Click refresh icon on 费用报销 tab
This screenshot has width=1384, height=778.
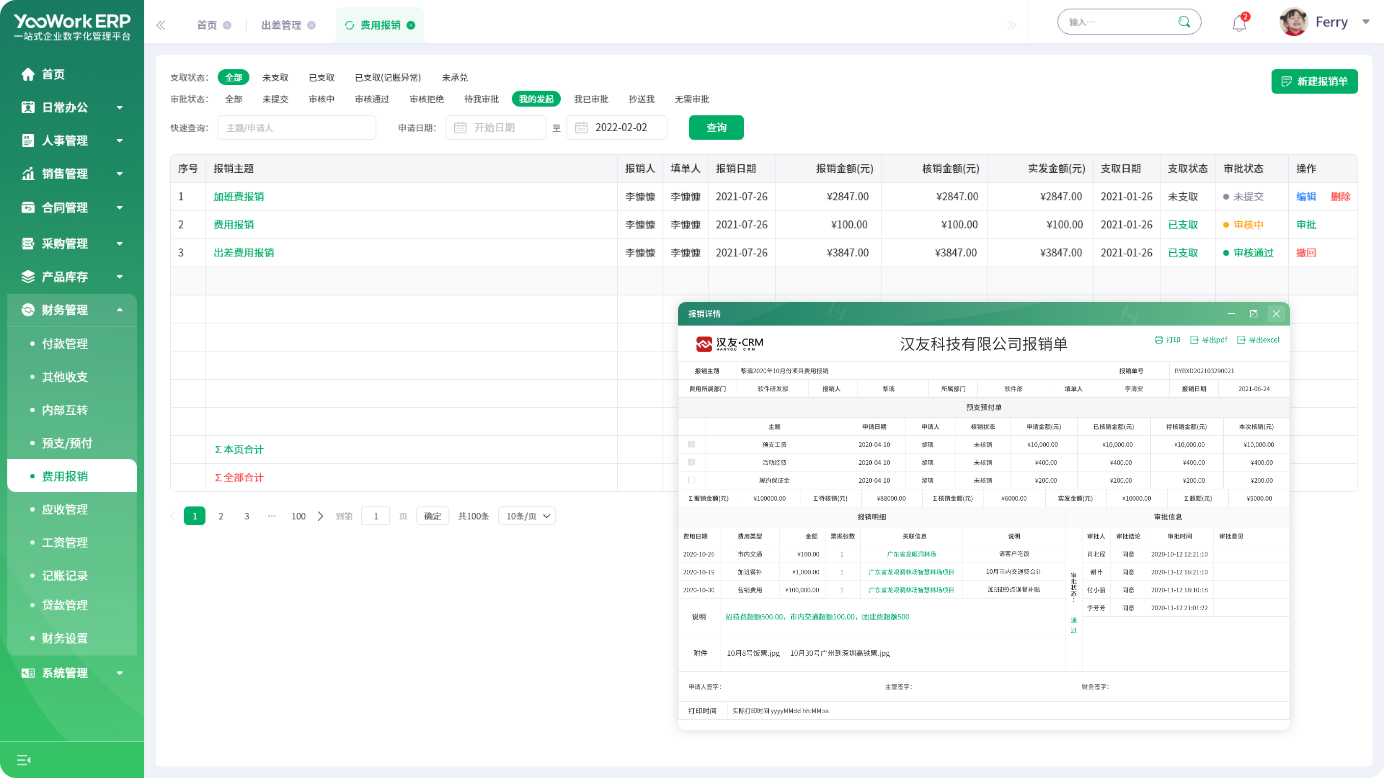point(349,25)
